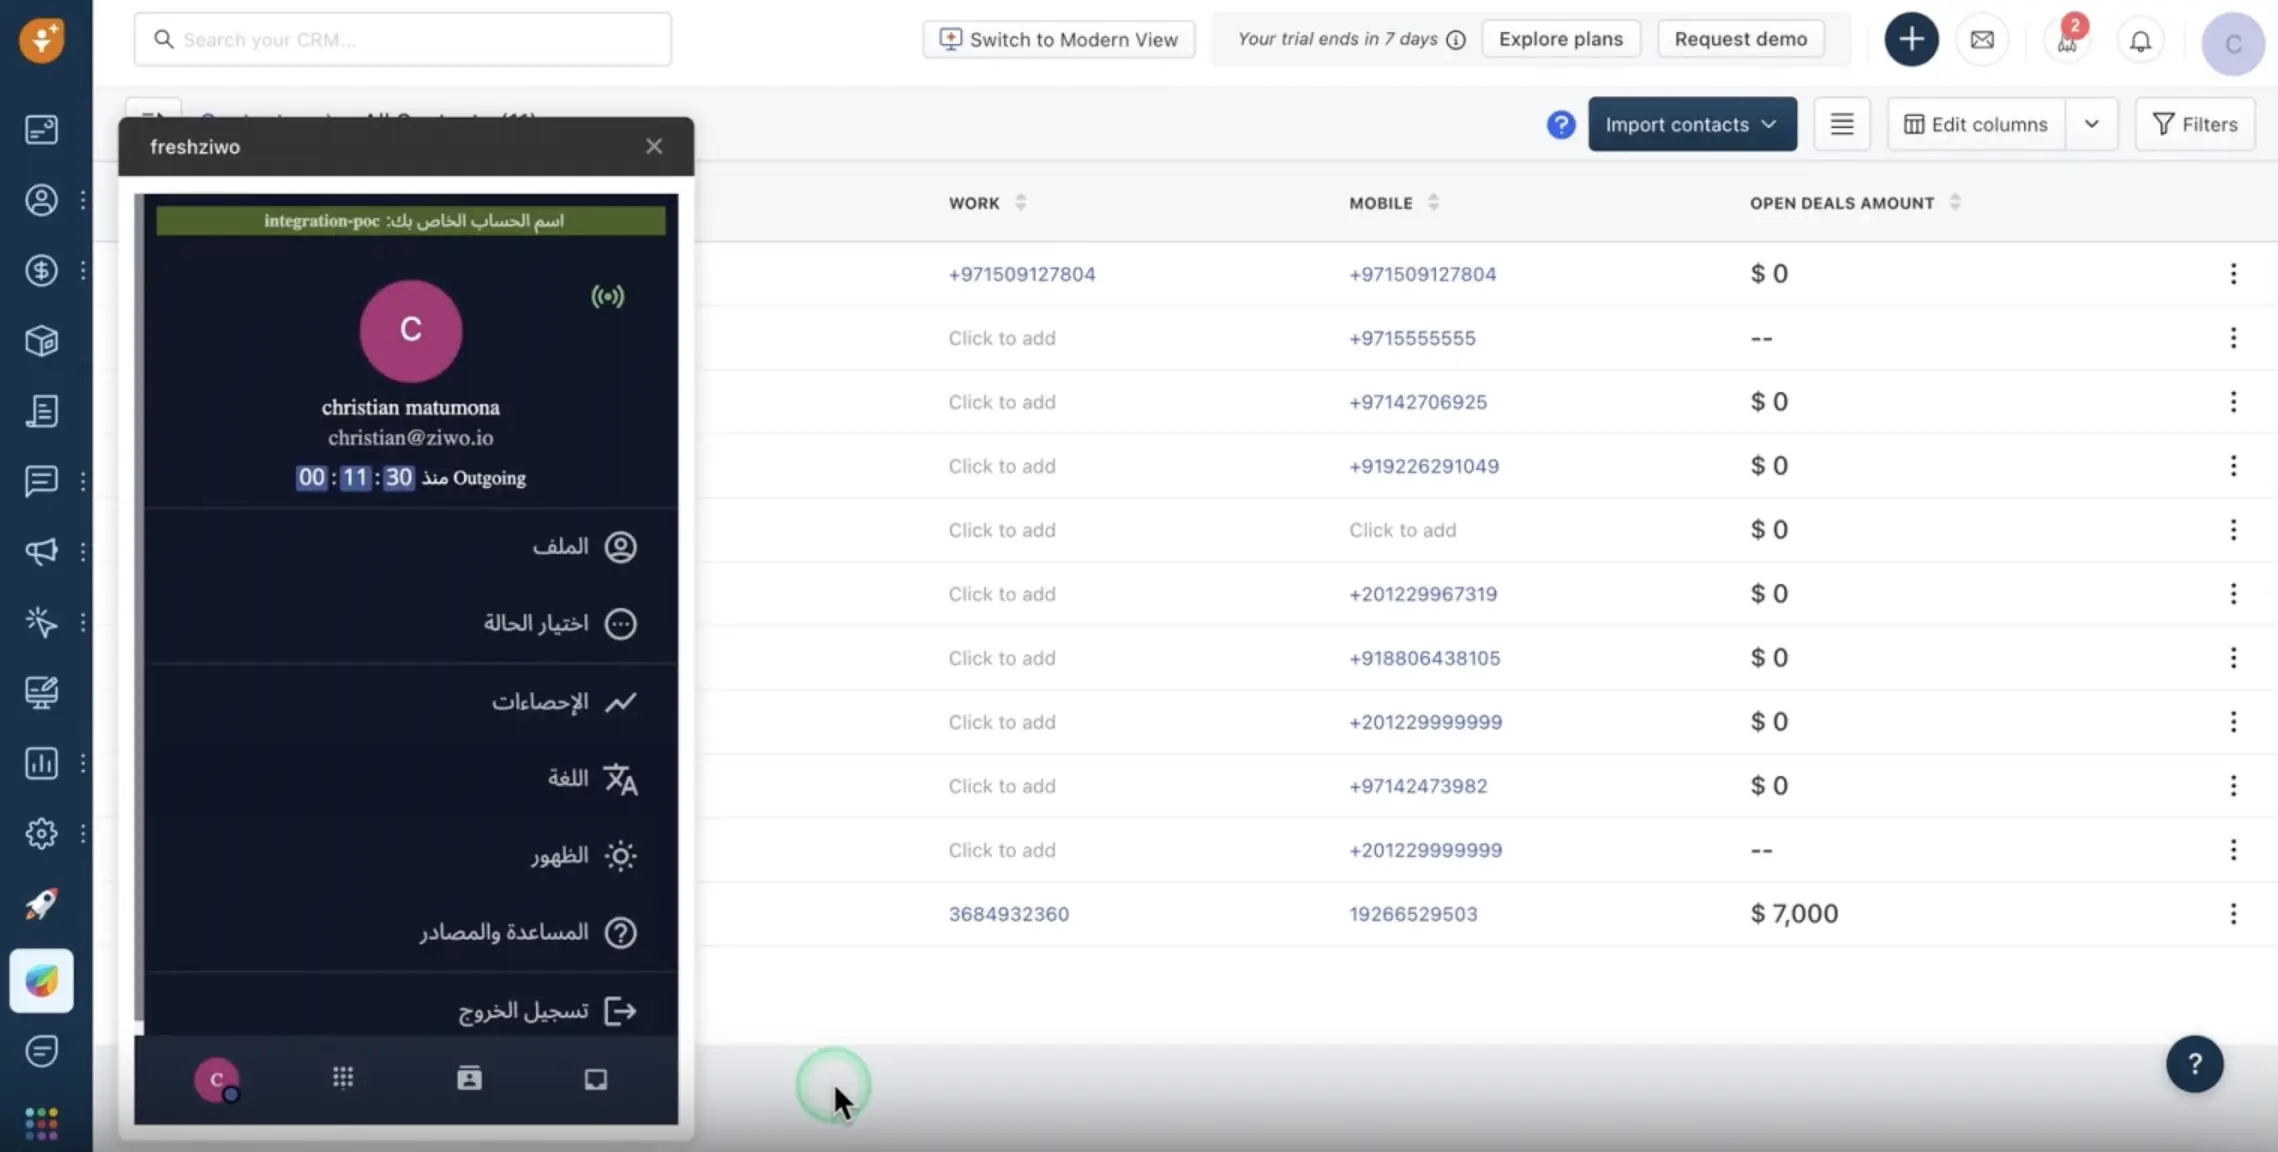Image resolution: width=2278 pixels, height=1152 pixels.
Task: Open row menu for +9715555555 contact
Action: click(2233, 338)
